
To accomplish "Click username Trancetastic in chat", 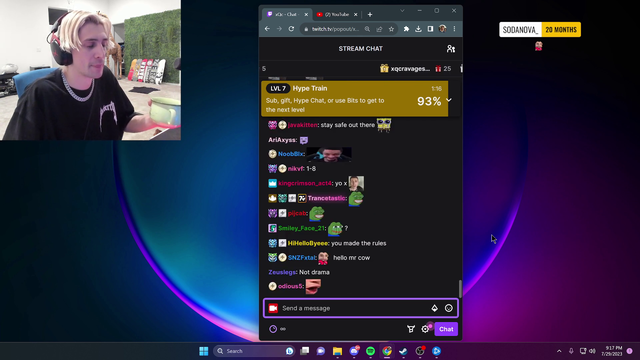I will click(326, 198).
